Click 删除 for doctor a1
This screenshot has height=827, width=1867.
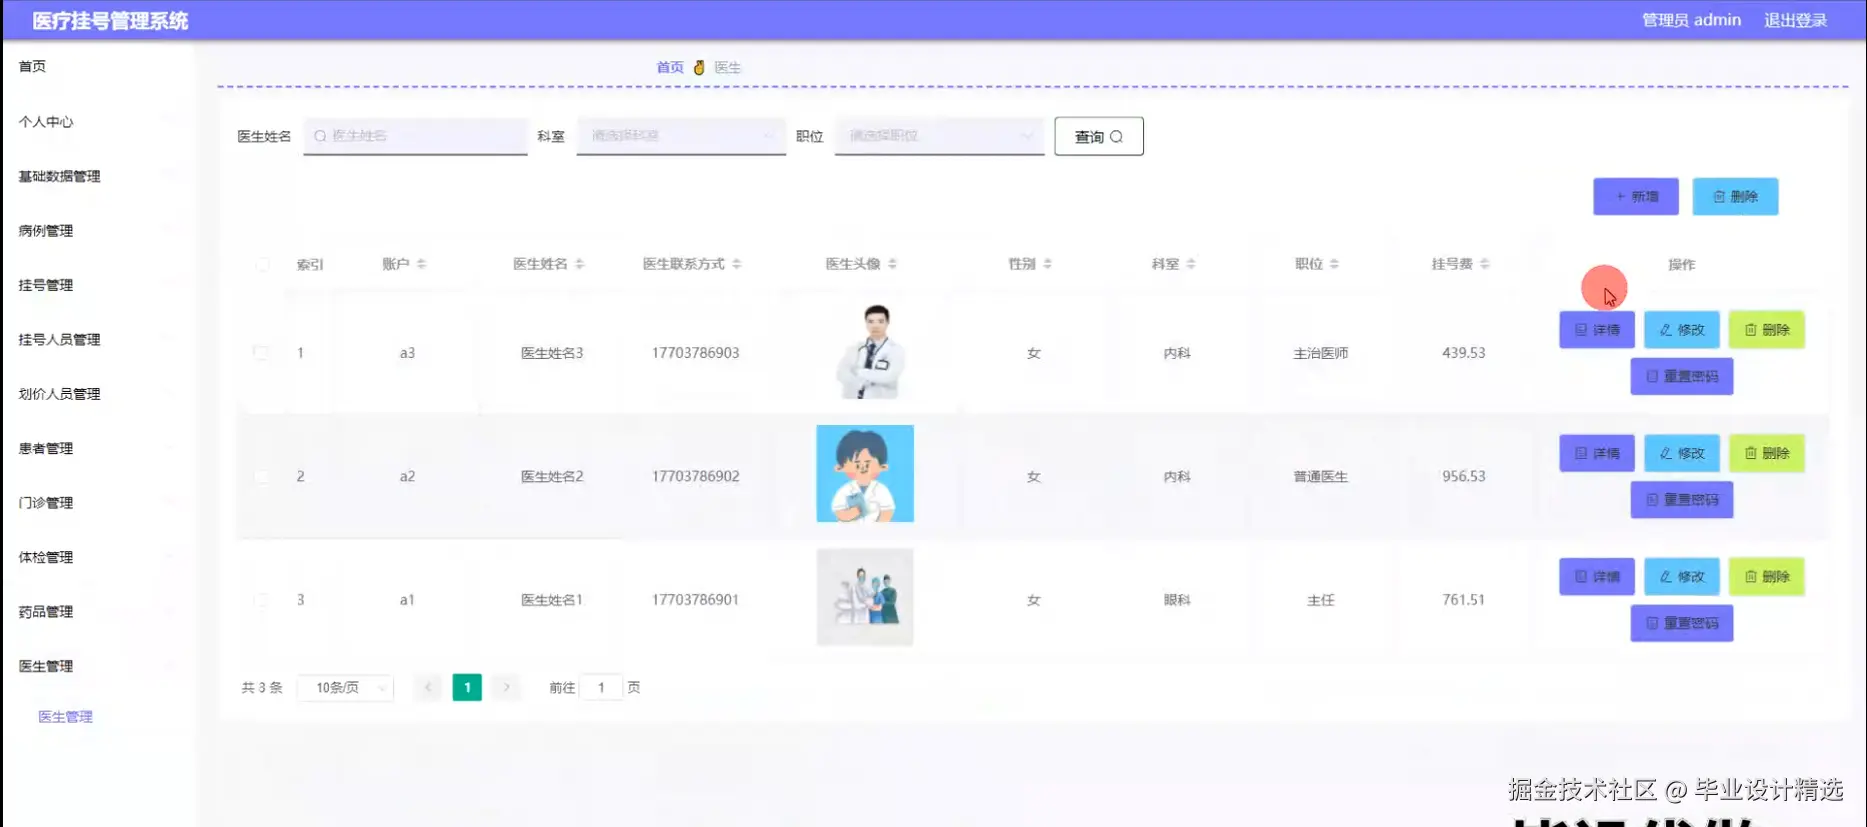1767,577
